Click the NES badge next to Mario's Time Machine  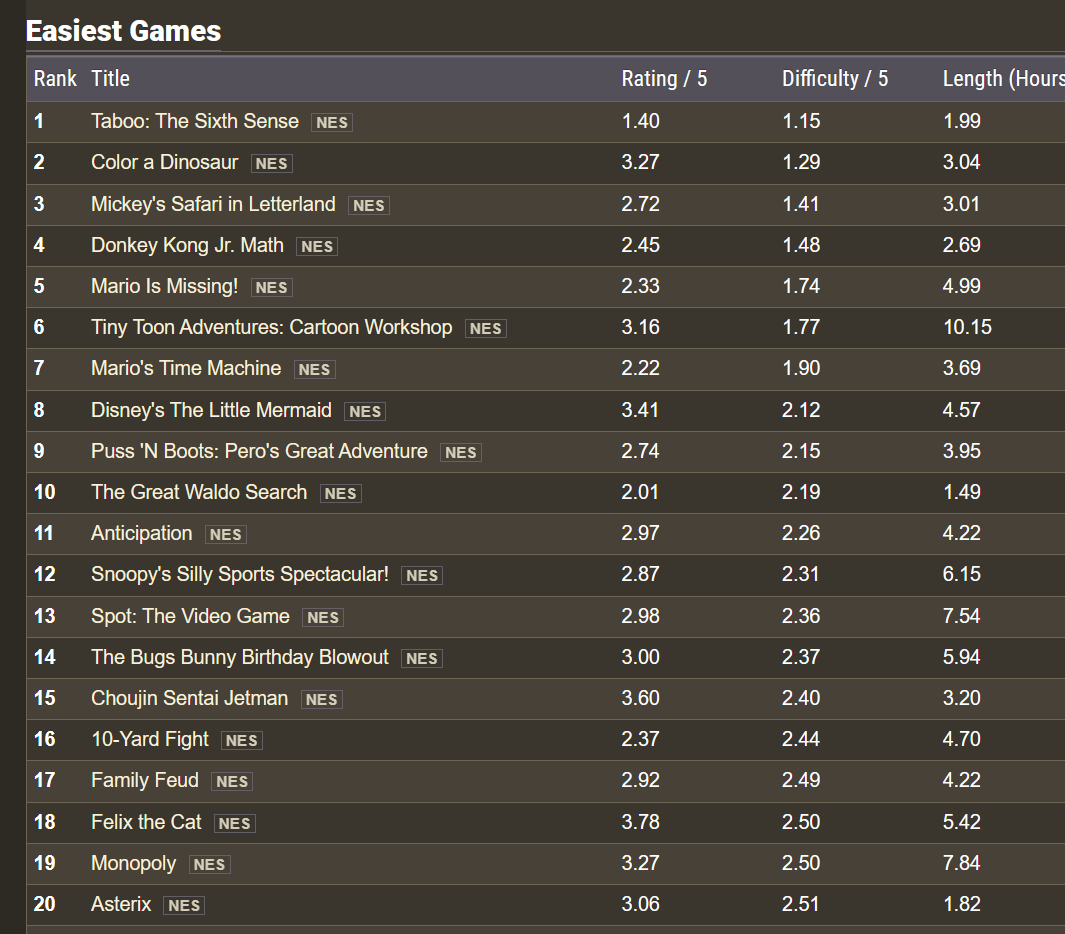(314, 370)
